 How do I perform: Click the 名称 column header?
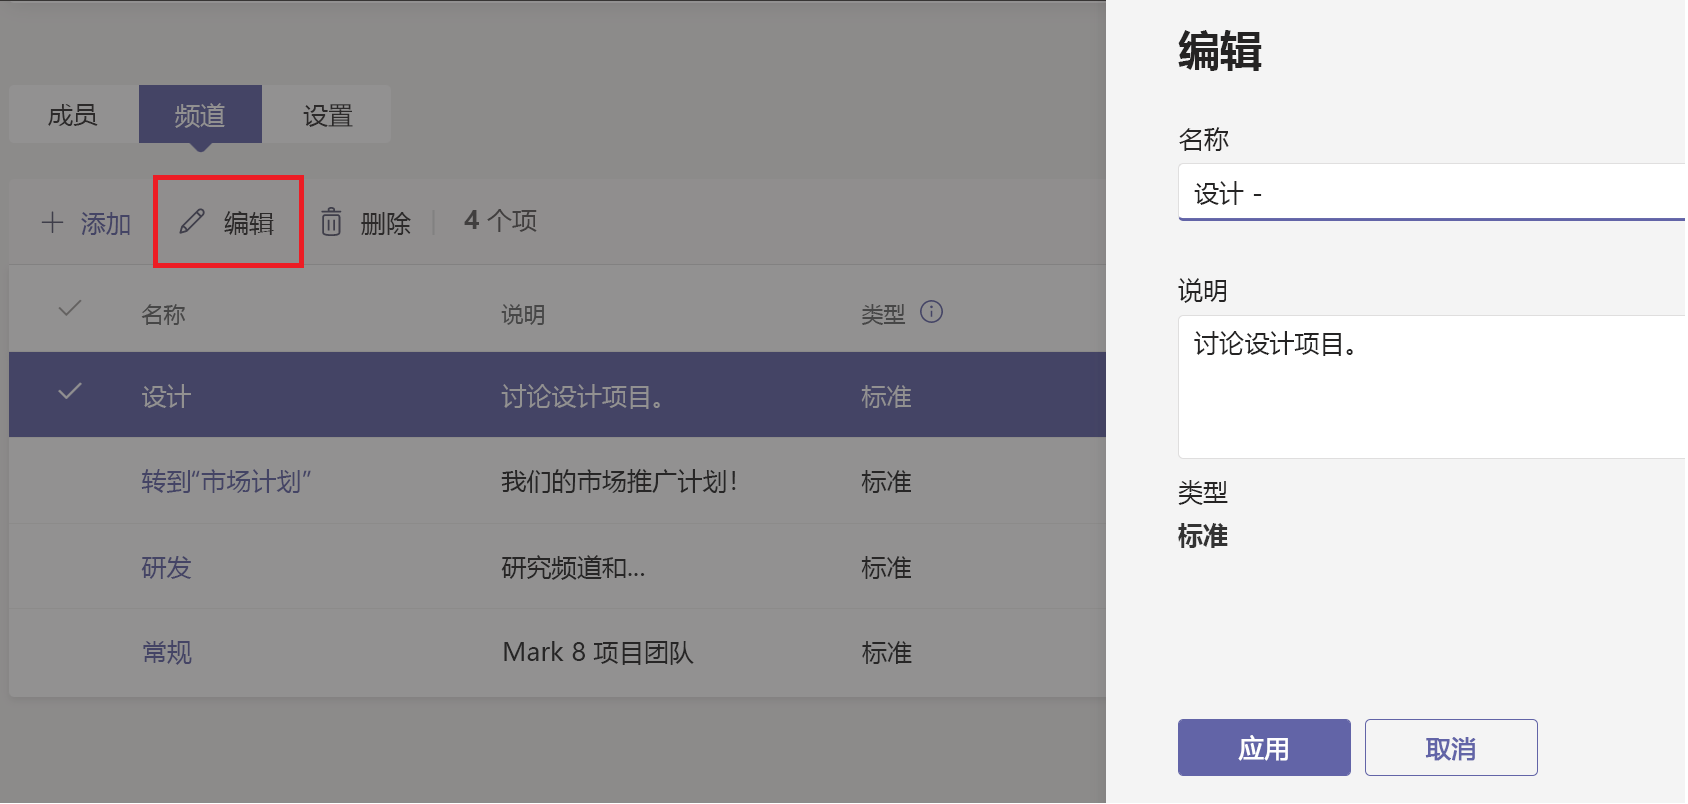pos(164,315)
